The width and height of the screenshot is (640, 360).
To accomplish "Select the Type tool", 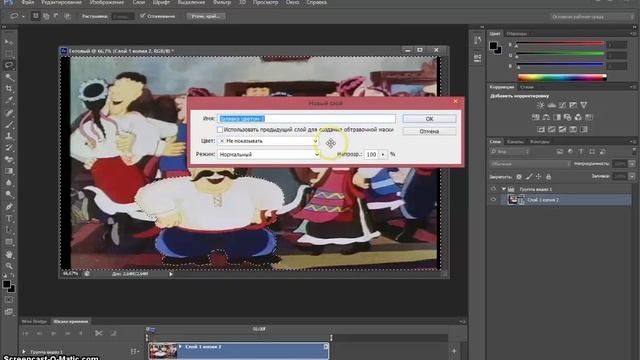I will [9, 219].
